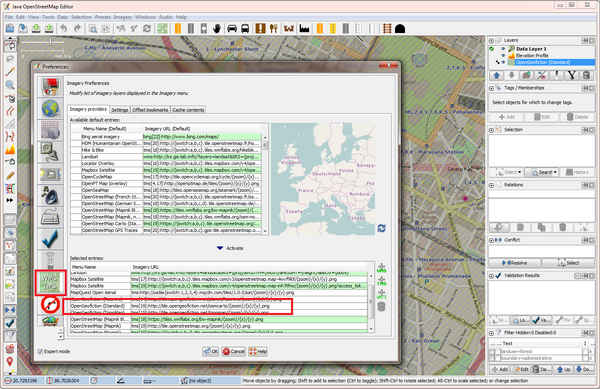Viewport: 600px width, 389px height.
Task: Click the Download map data toolbar icon
Action: click(x=36, y=28)
